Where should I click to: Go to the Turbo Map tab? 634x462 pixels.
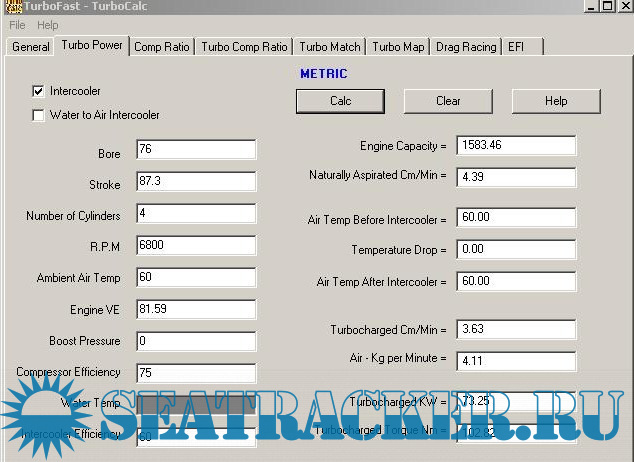pos(399,47)
